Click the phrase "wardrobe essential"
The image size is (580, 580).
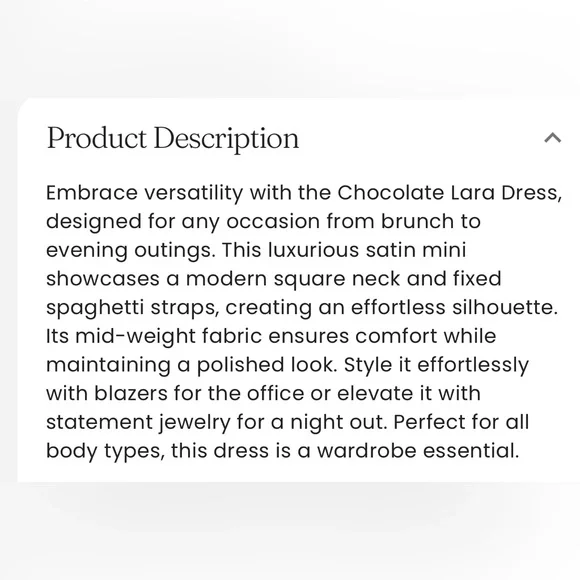pos(416,451)
